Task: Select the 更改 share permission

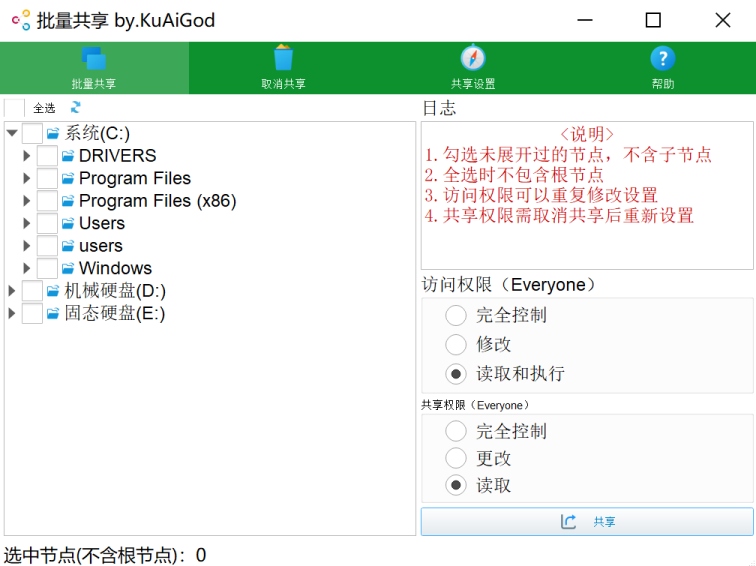Action: tap(478, 458)
